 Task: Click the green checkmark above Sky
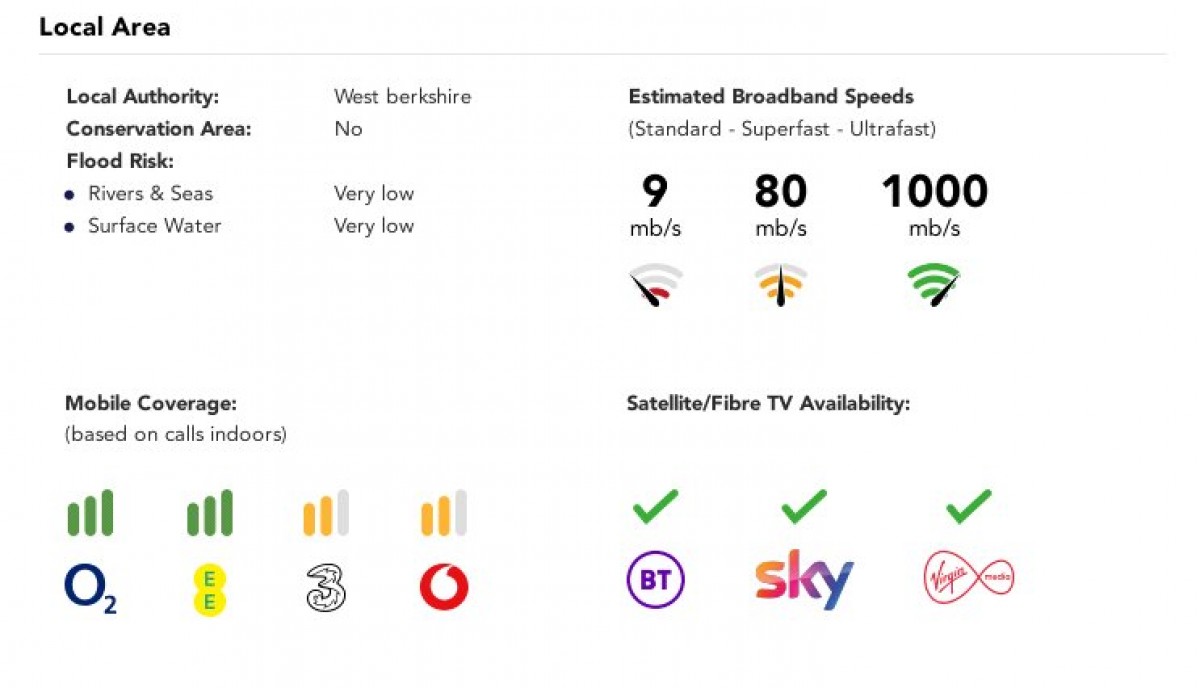tap(804, 506)
